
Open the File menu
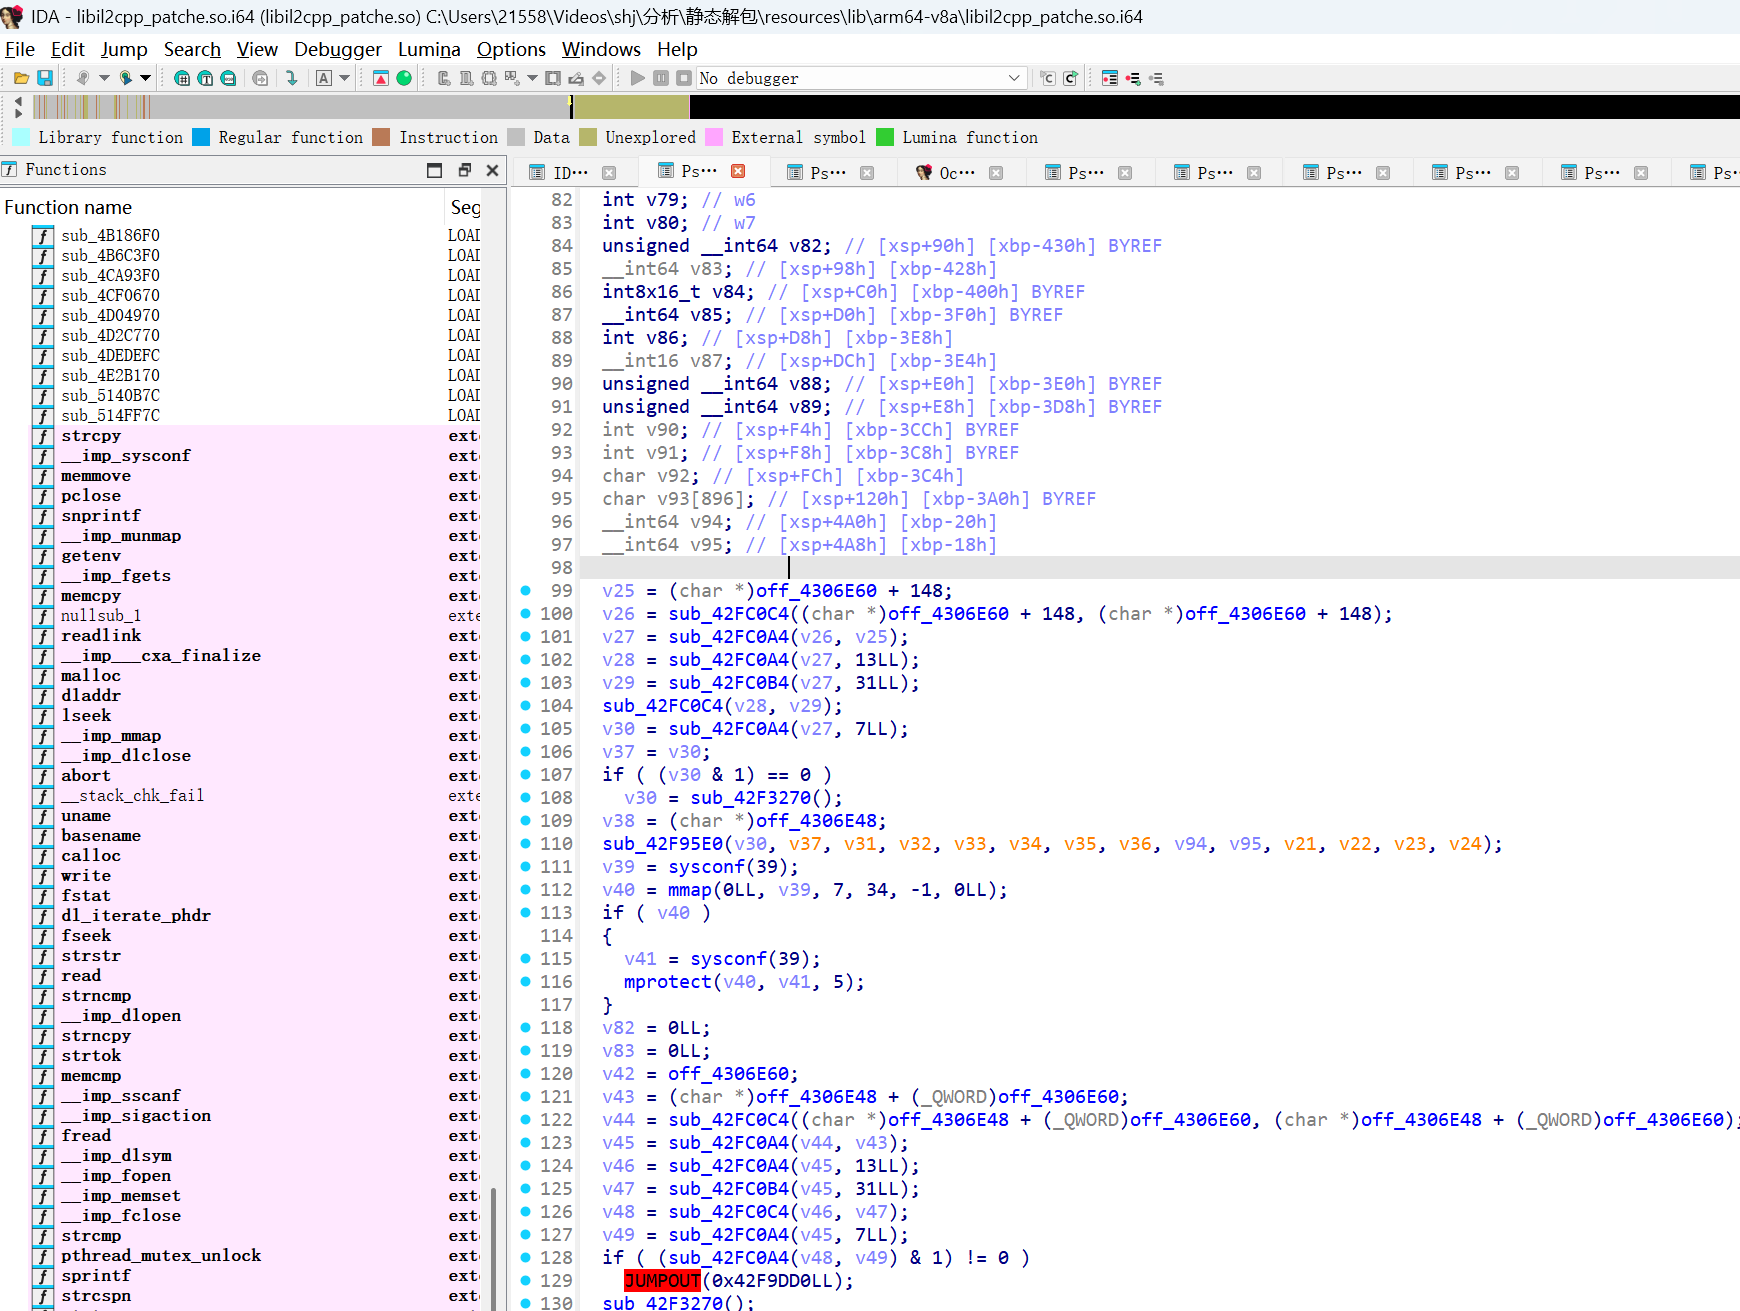[20, 49]
